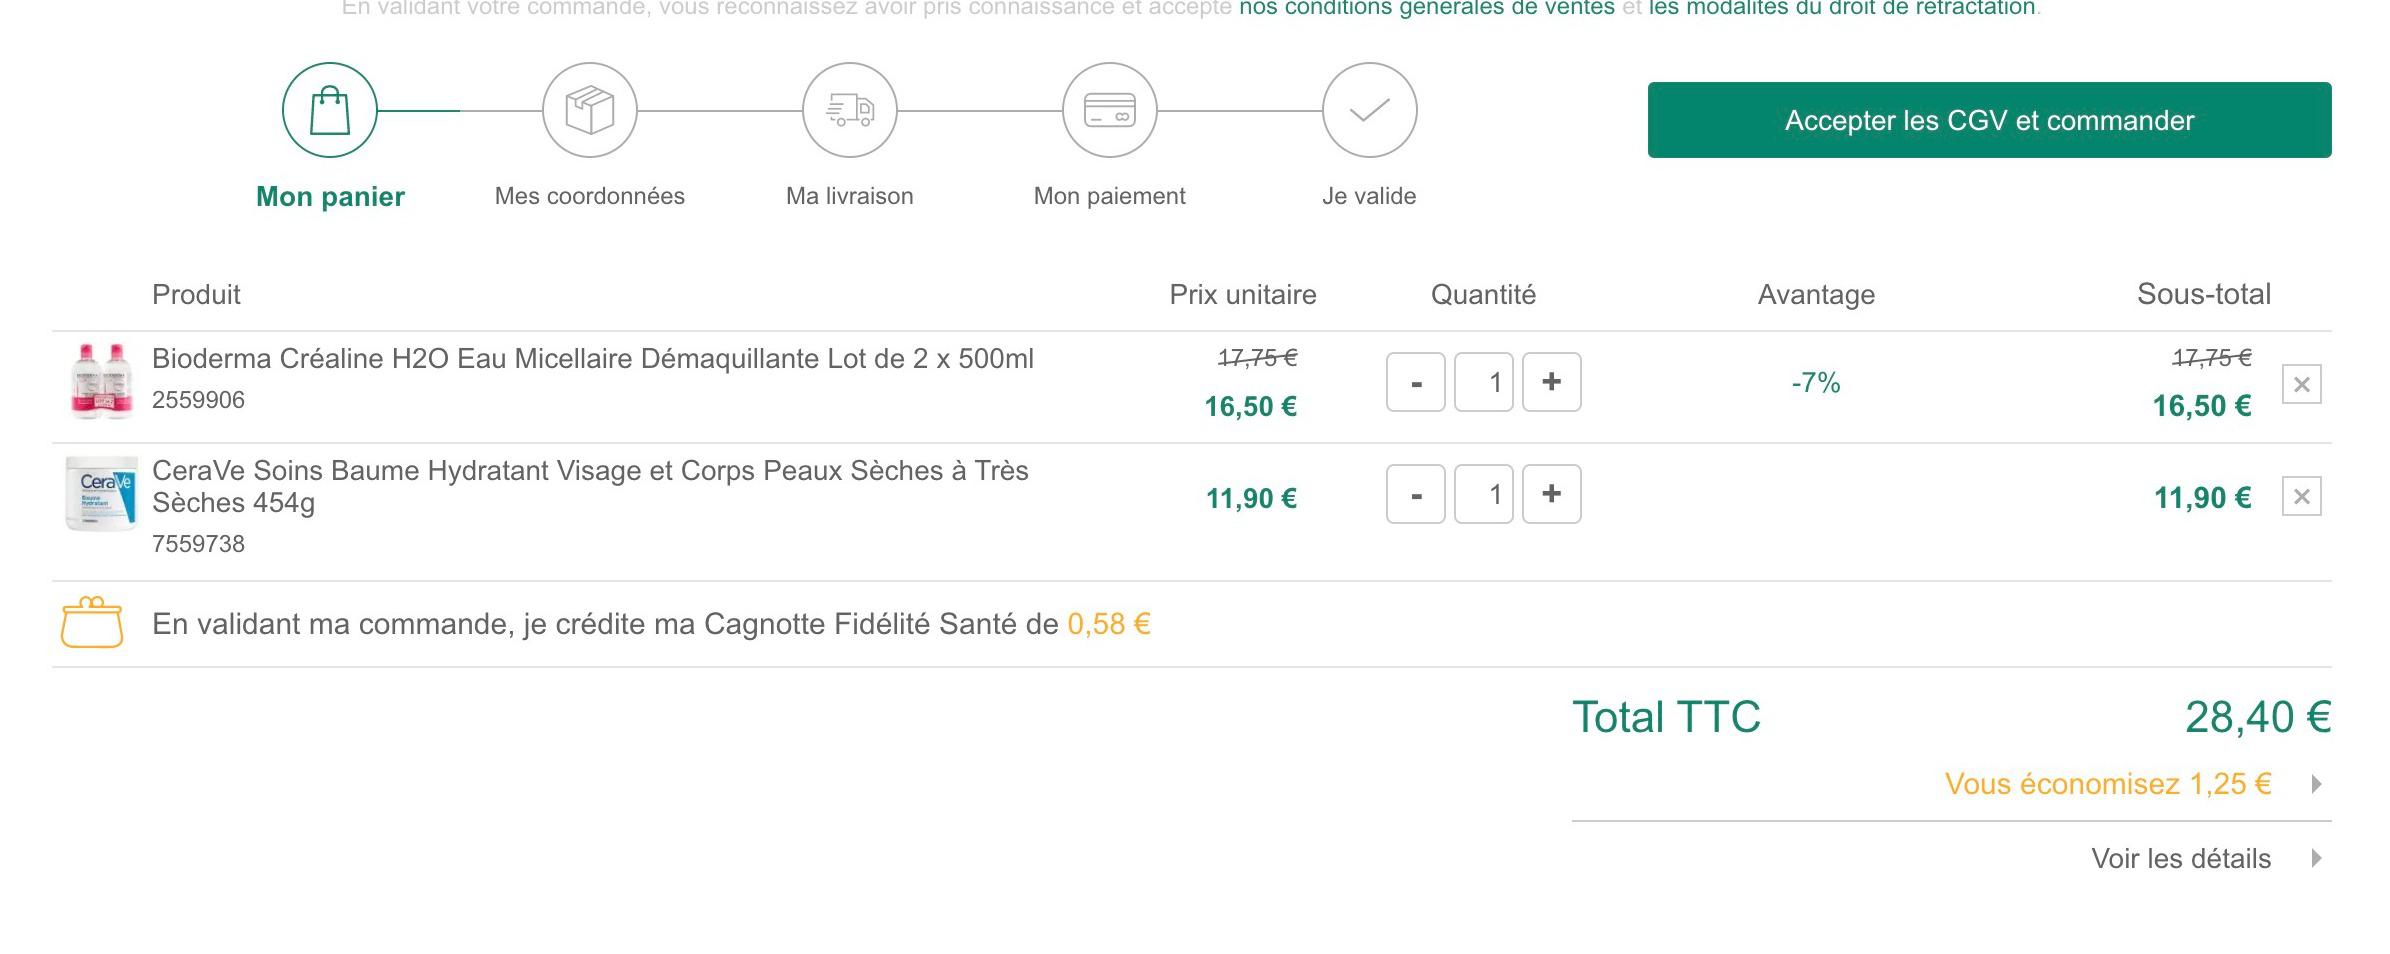Decrease Bioderma quantity with minus button
The image size is (2390, 954).
1416,382
